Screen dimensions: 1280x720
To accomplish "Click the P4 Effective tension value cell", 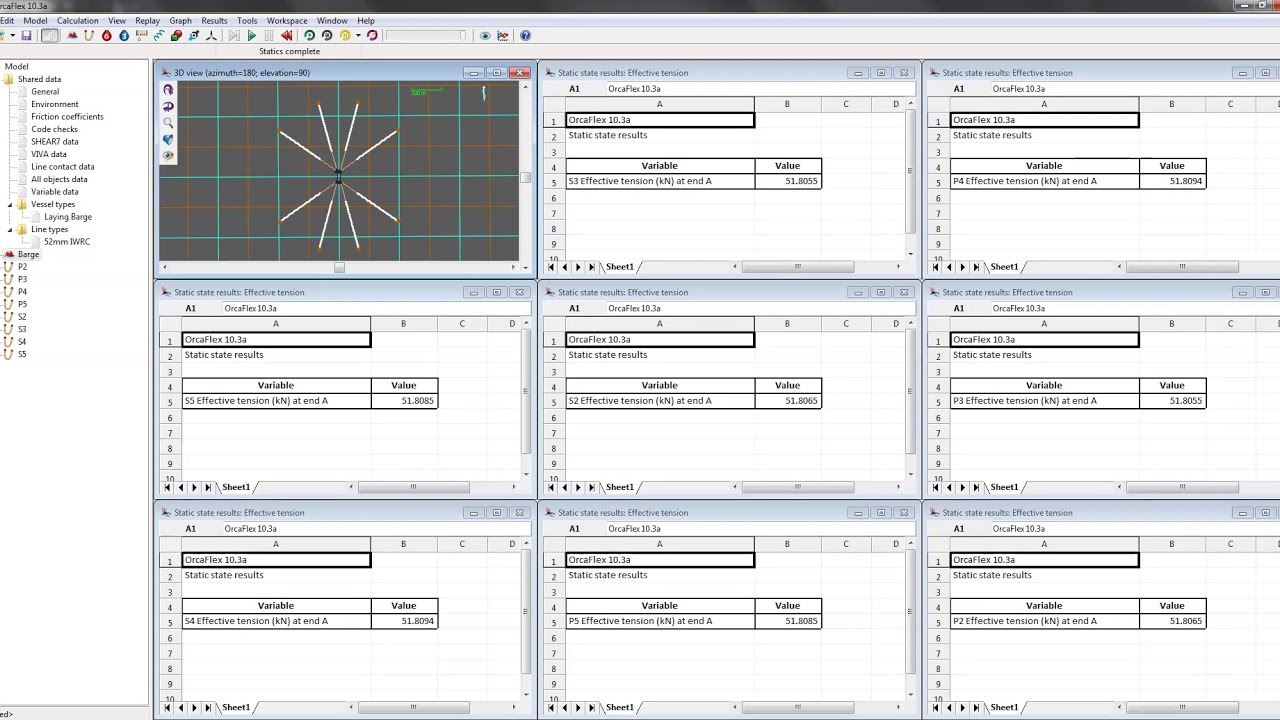I will pyautogui.click(x=1172, y=181).
